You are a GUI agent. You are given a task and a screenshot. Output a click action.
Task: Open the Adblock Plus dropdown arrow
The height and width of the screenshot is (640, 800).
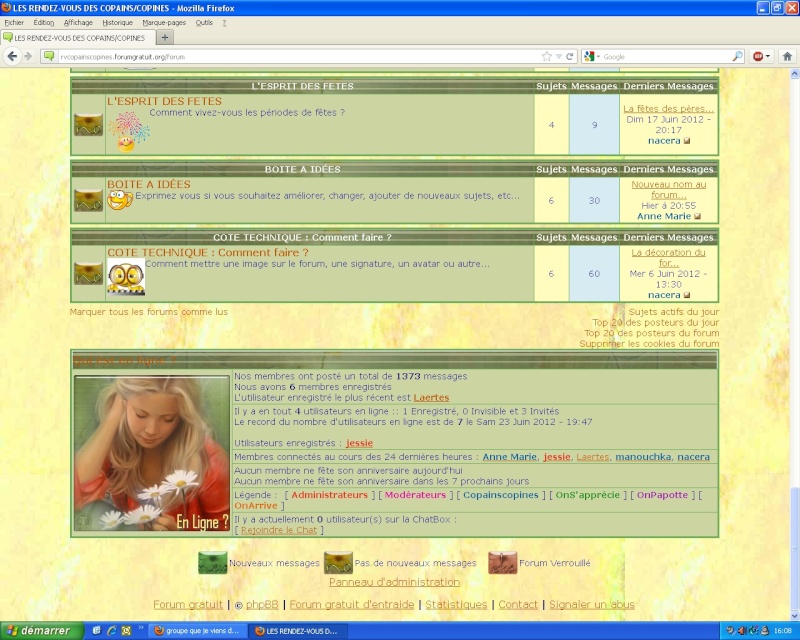pos(768,56)
